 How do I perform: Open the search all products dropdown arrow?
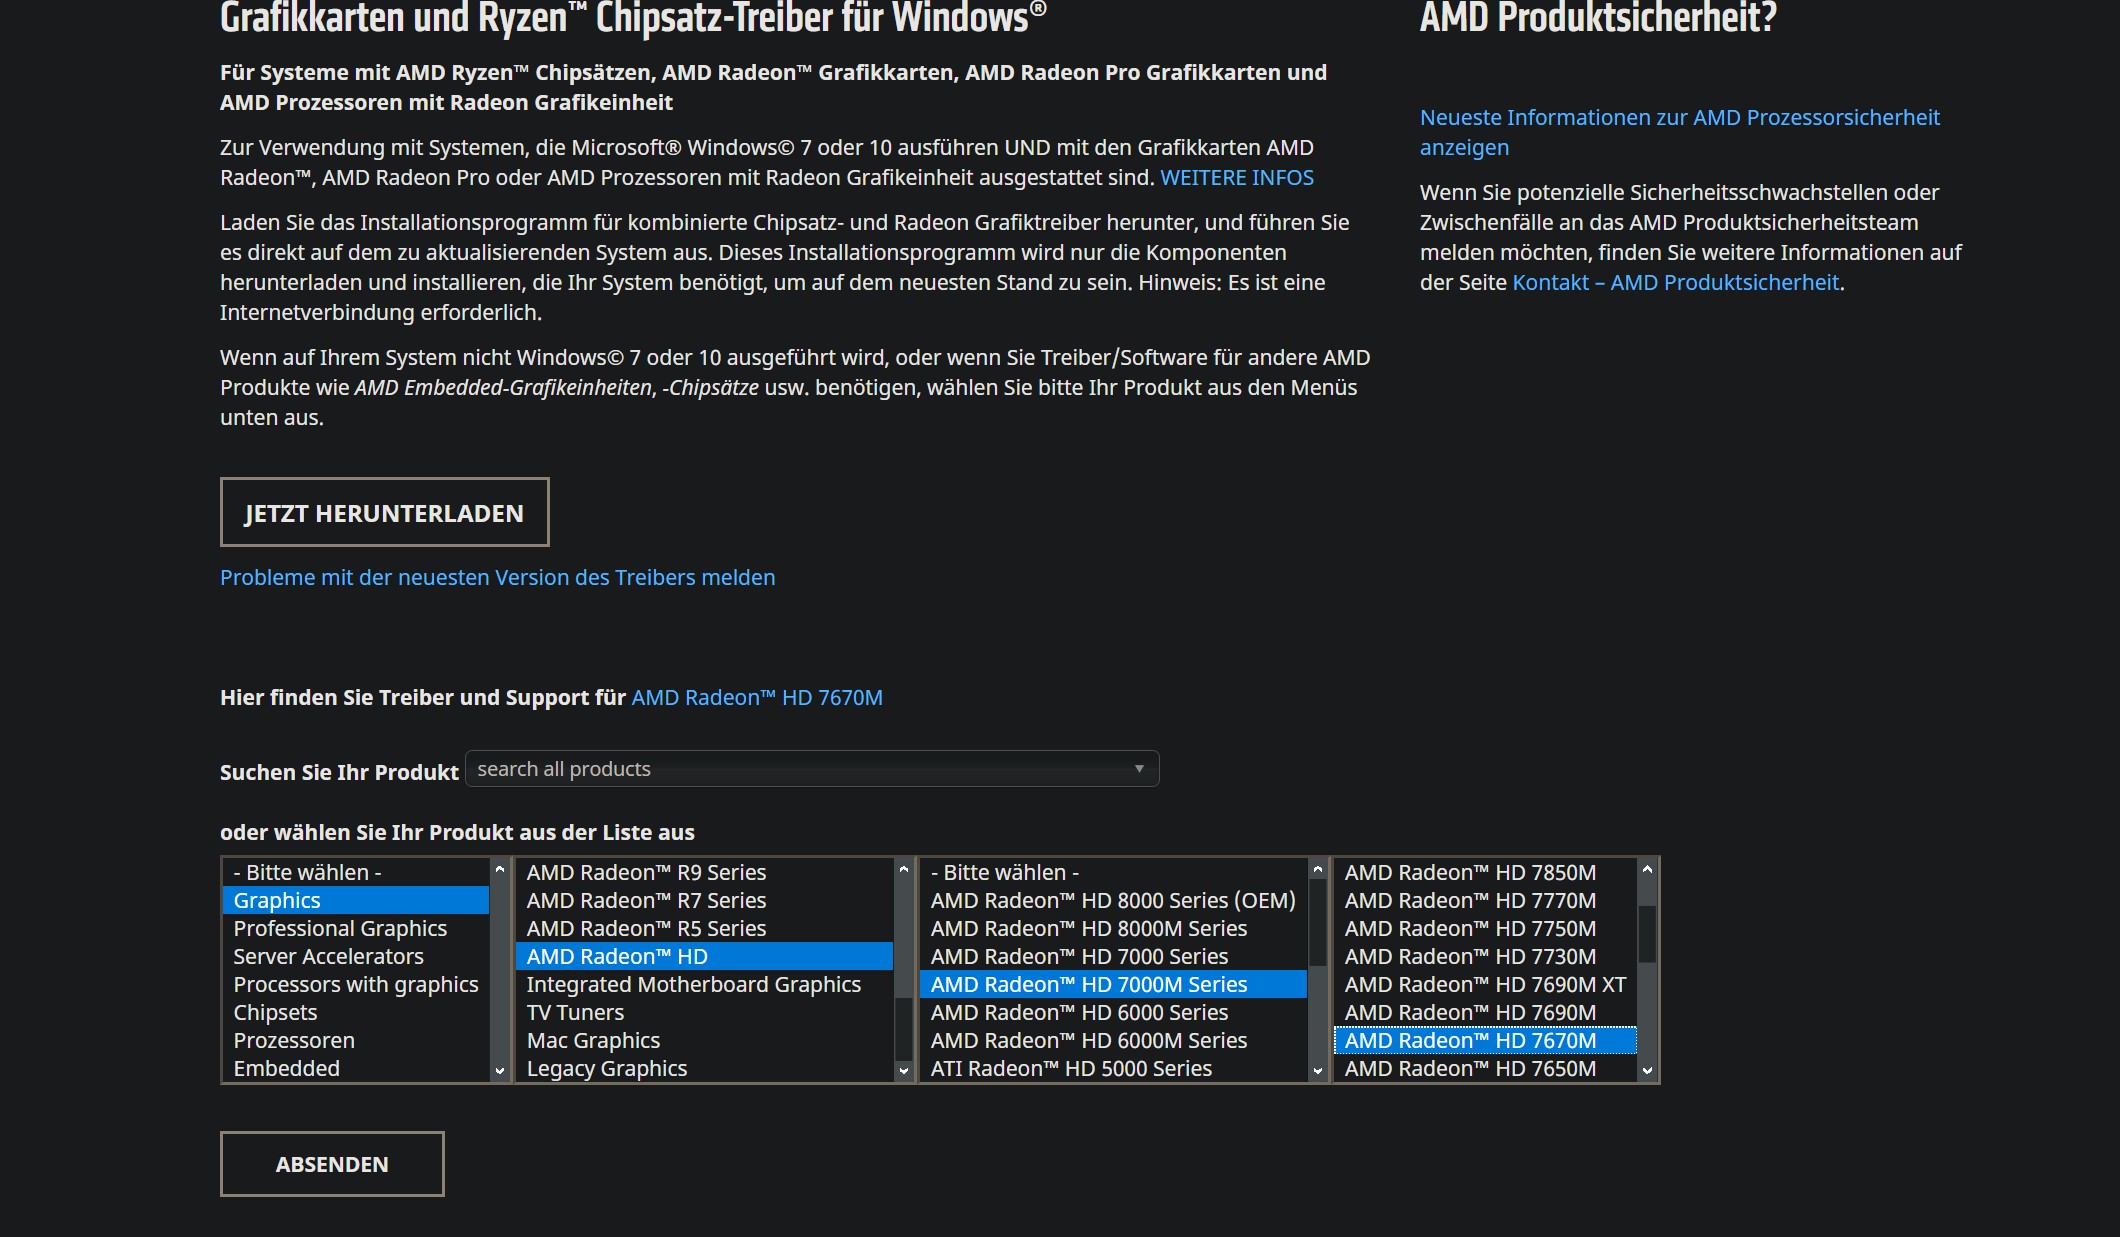click(1138, 769)
